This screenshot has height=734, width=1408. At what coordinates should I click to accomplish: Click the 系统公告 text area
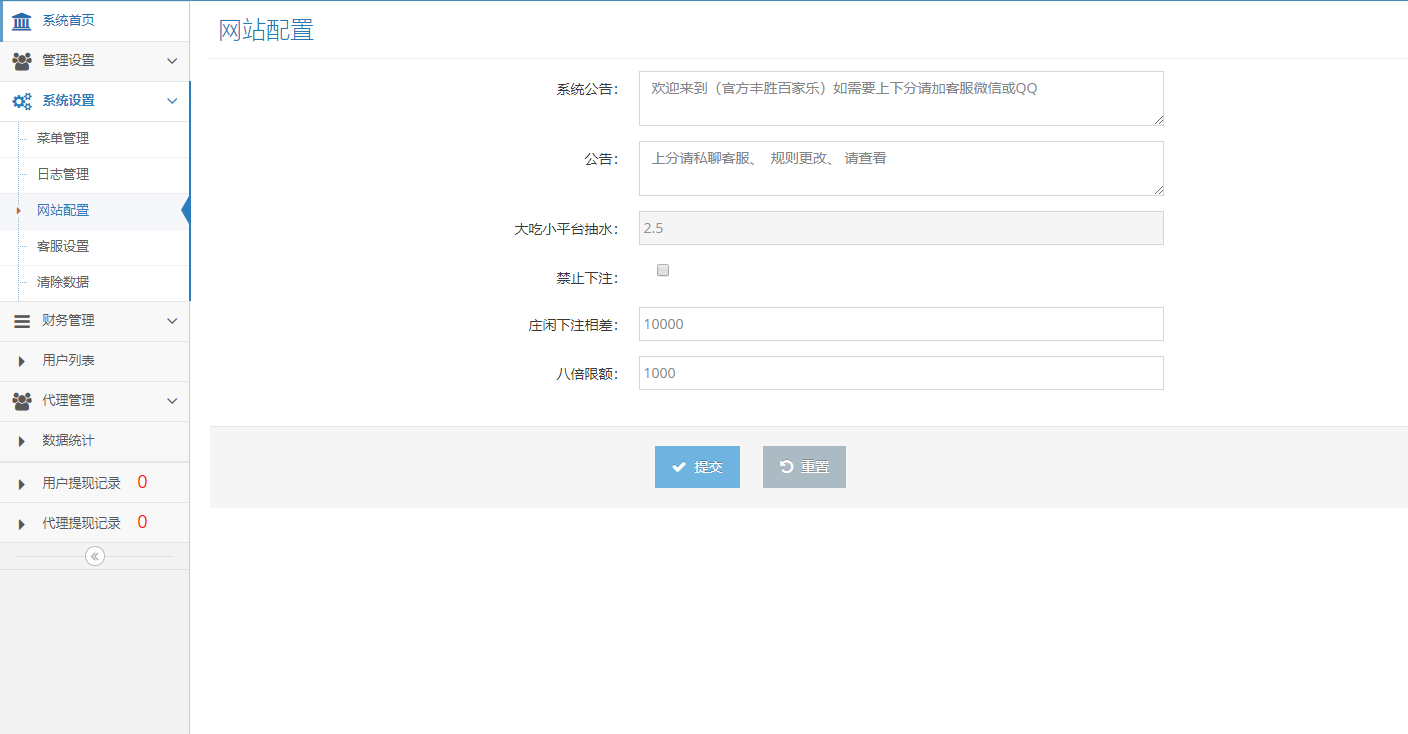pos(900,98)
